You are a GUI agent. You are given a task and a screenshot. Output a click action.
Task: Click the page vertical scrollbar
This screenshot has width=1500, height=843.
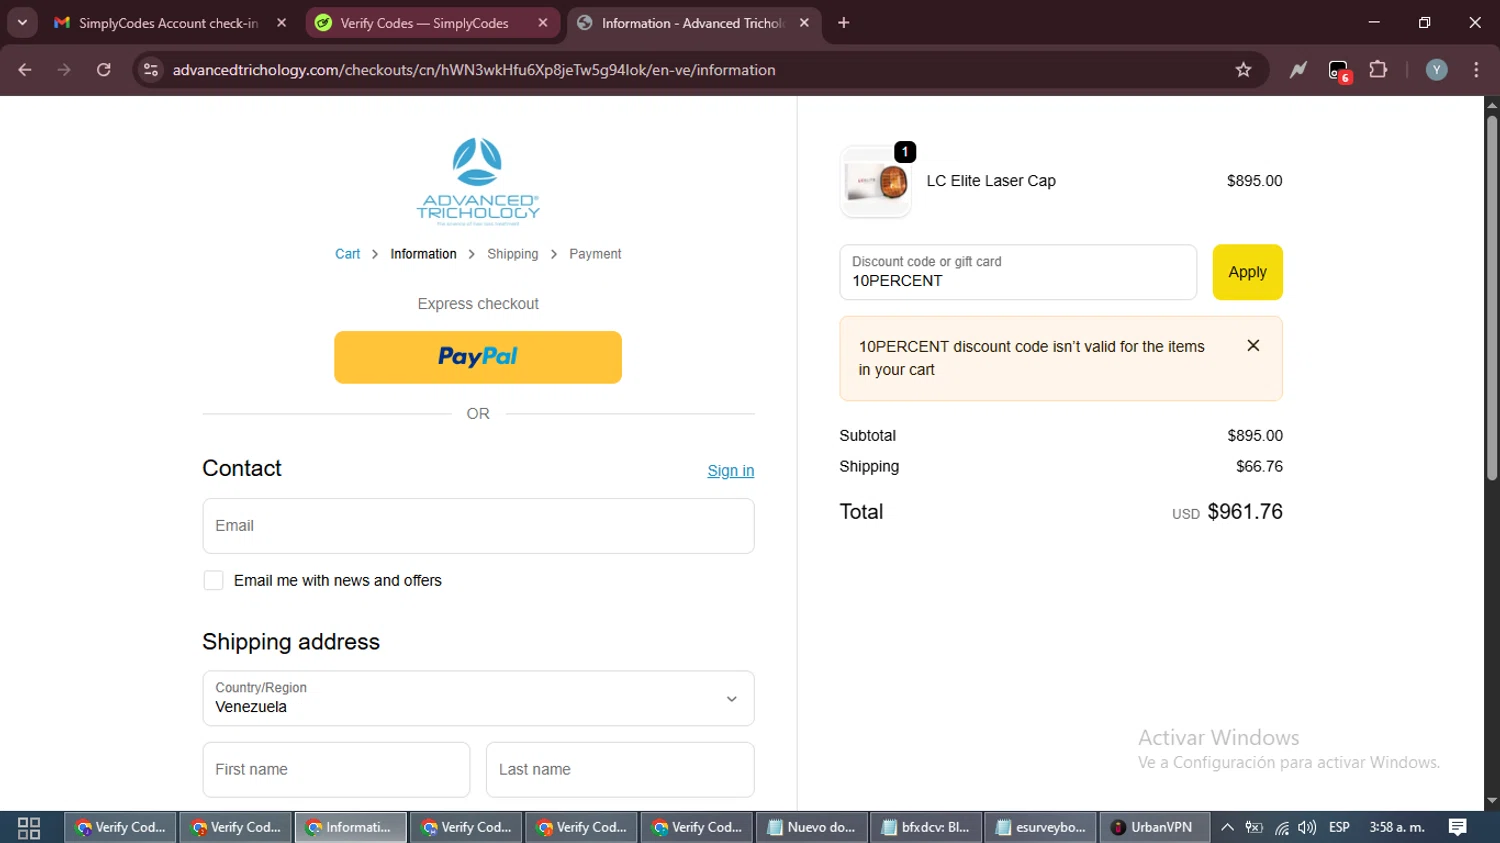pyautogui.click(x=1492, y=298)
